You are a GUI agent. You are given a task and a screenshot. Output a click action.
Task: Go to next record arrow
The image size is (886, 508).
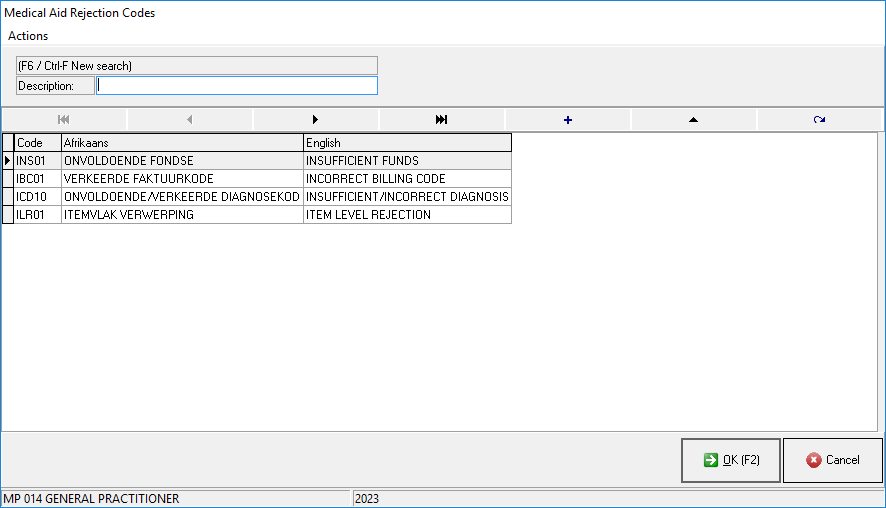[315, 120]
